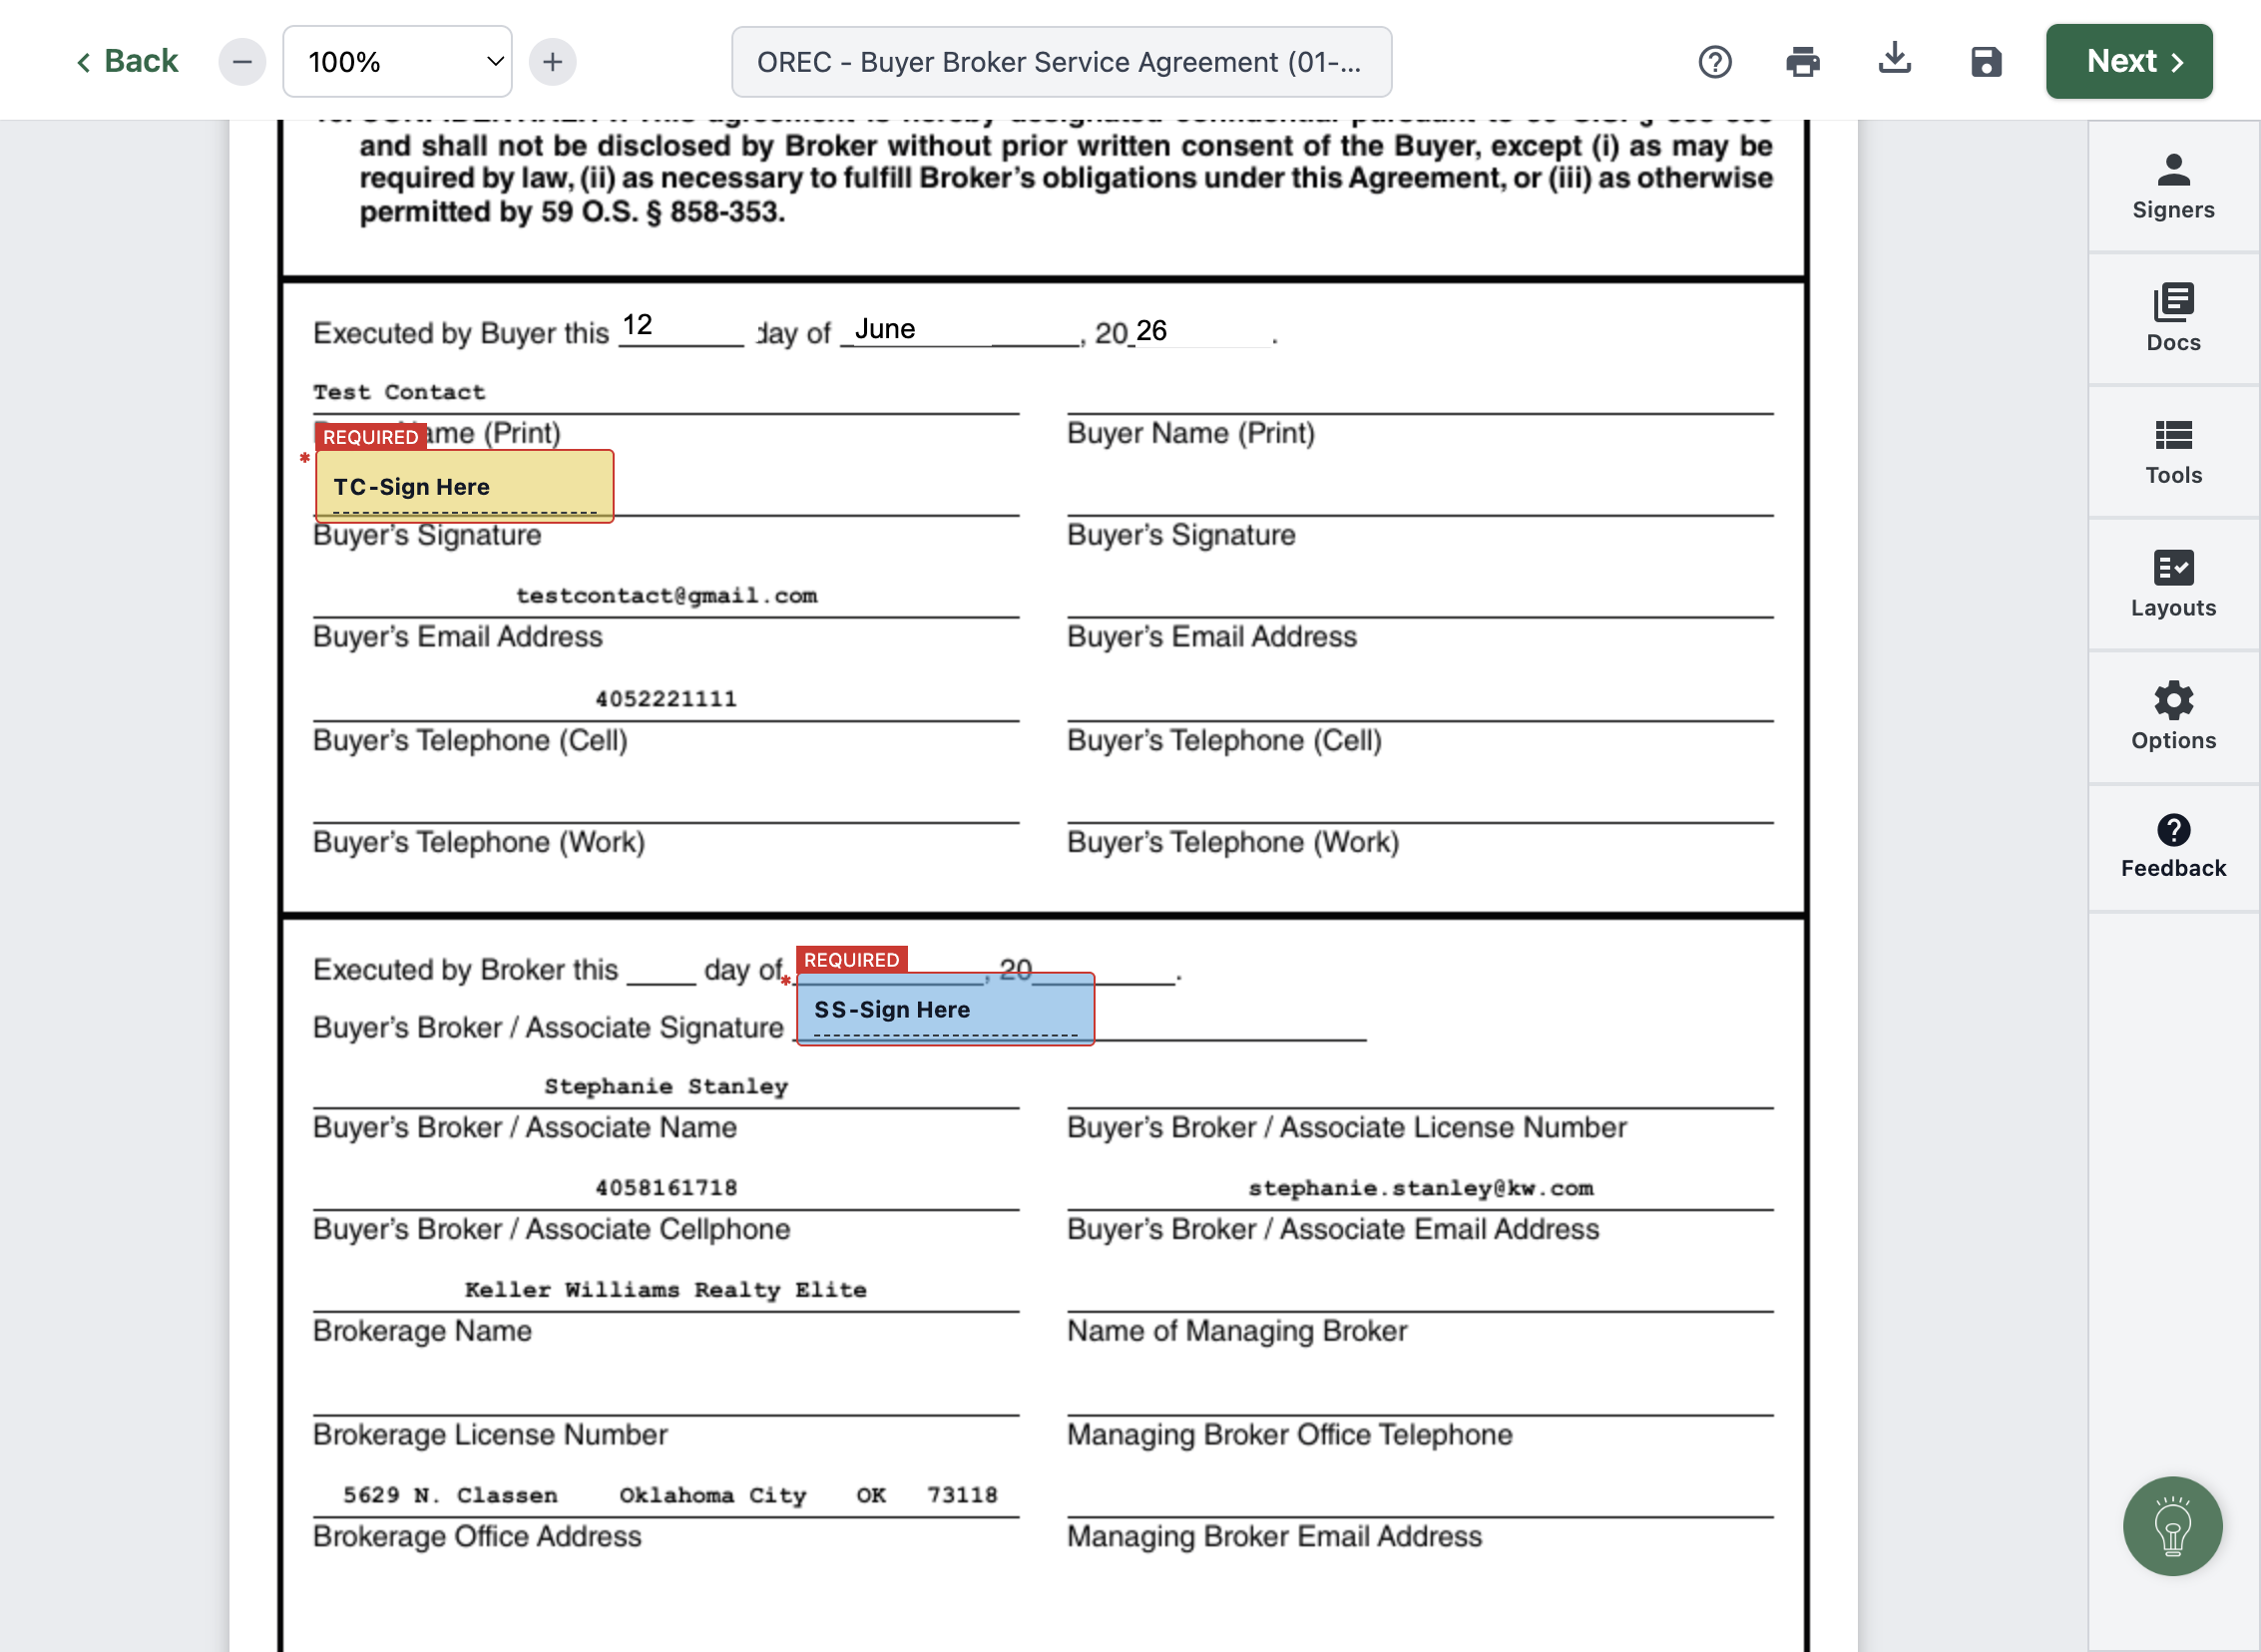The height and width of the screenshot is (1652, 2261).
Task: Click the 5629 N. Classen office address text
Action: coord(450,1494)
